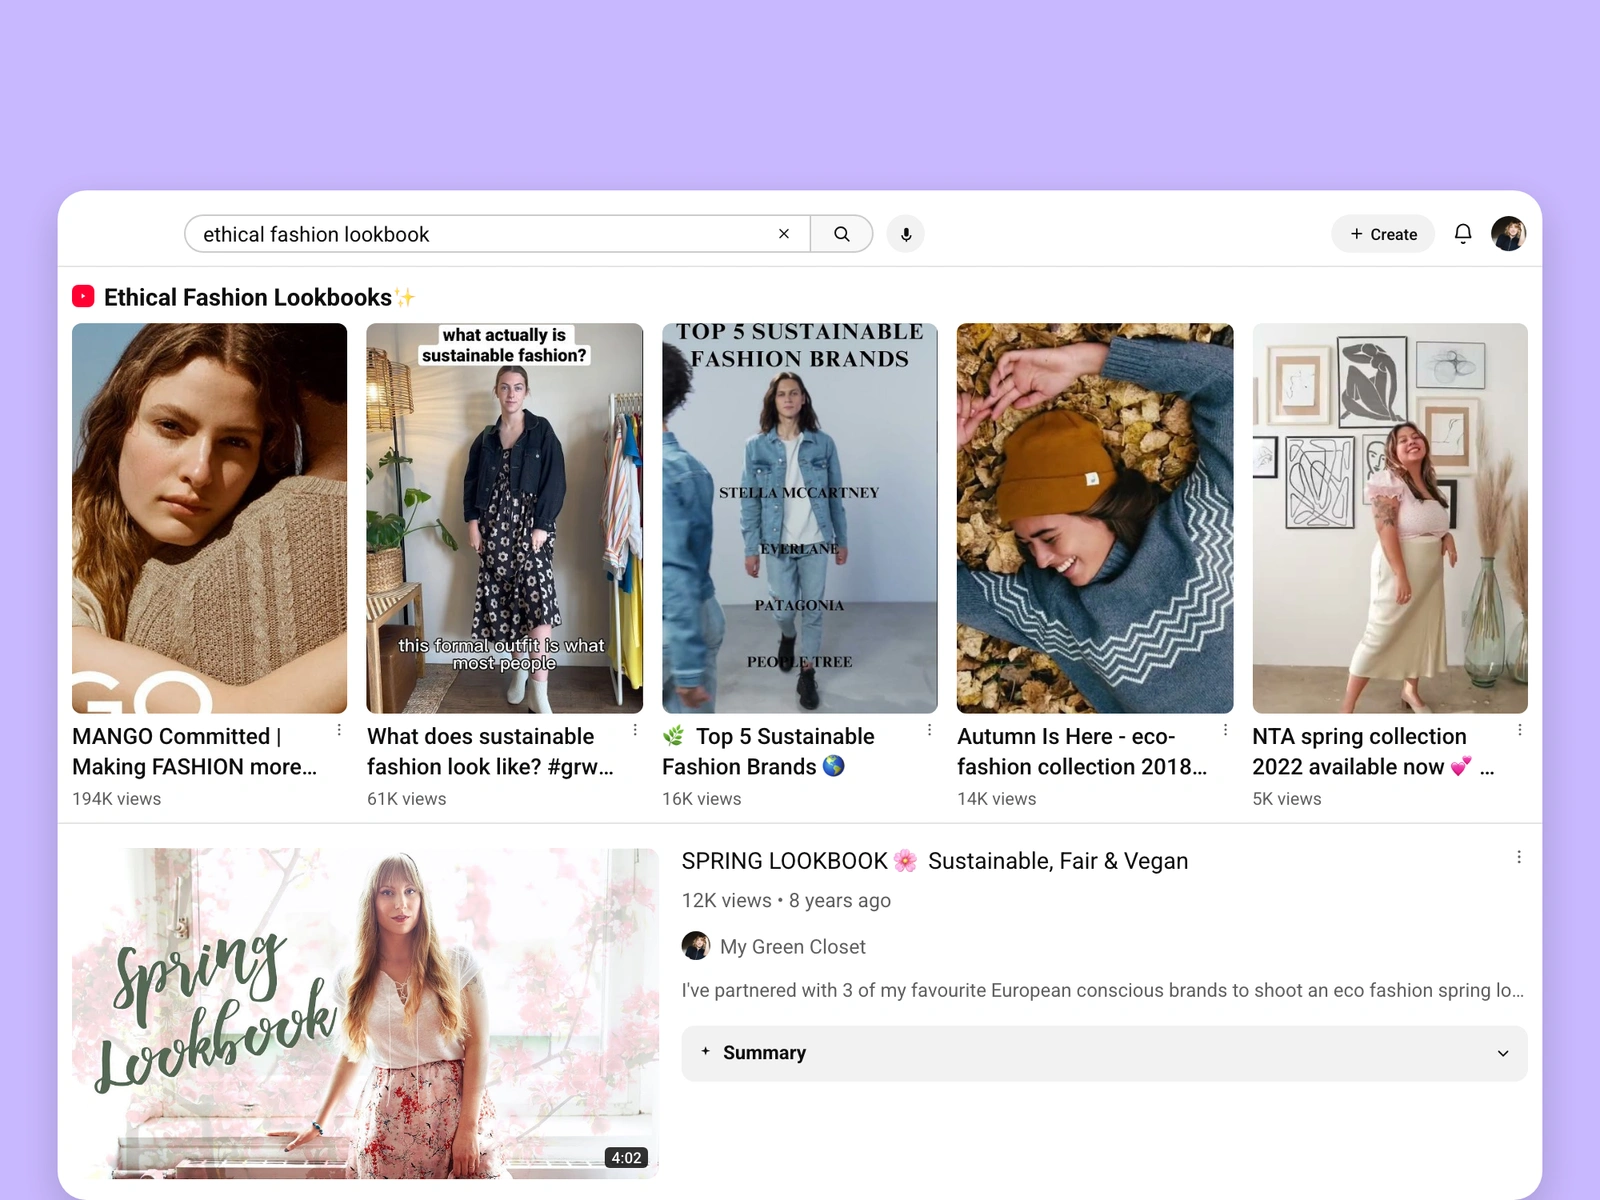This screenshot has height=1200, width=1600.
Task: Open more options for NTA spring collection video
Action: 1520,730
